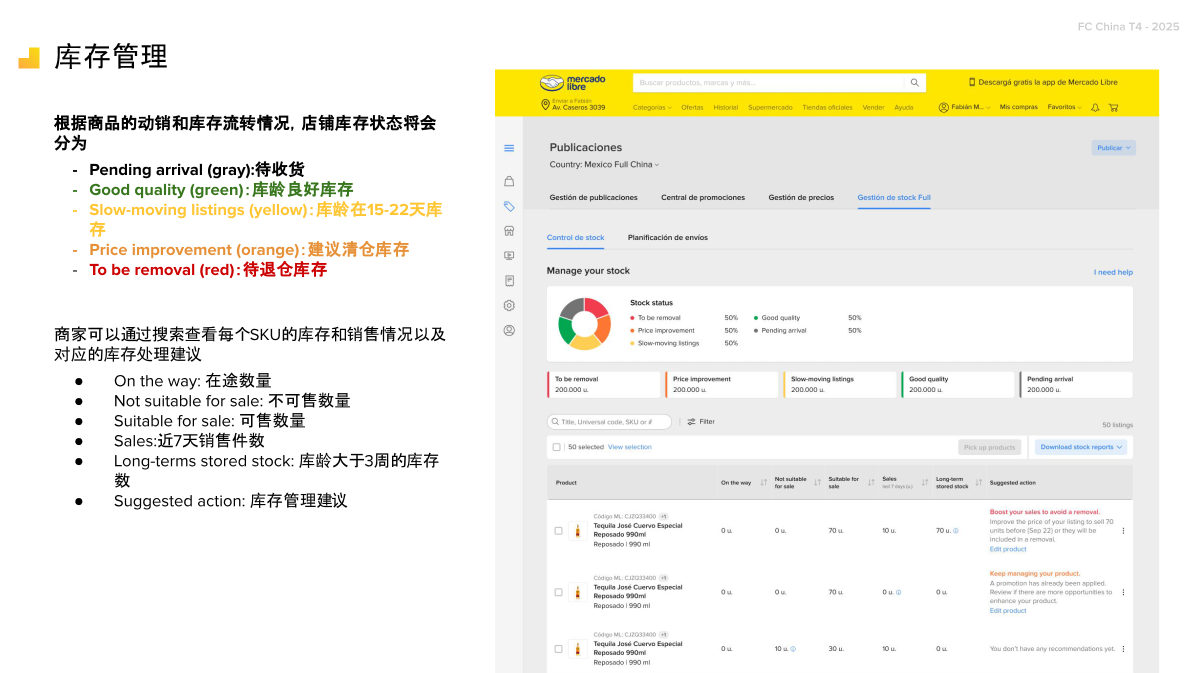Viewport: 1197px width, 673px height.
Task: Check the product in Boost your sales row
Action: click(559, 530)
